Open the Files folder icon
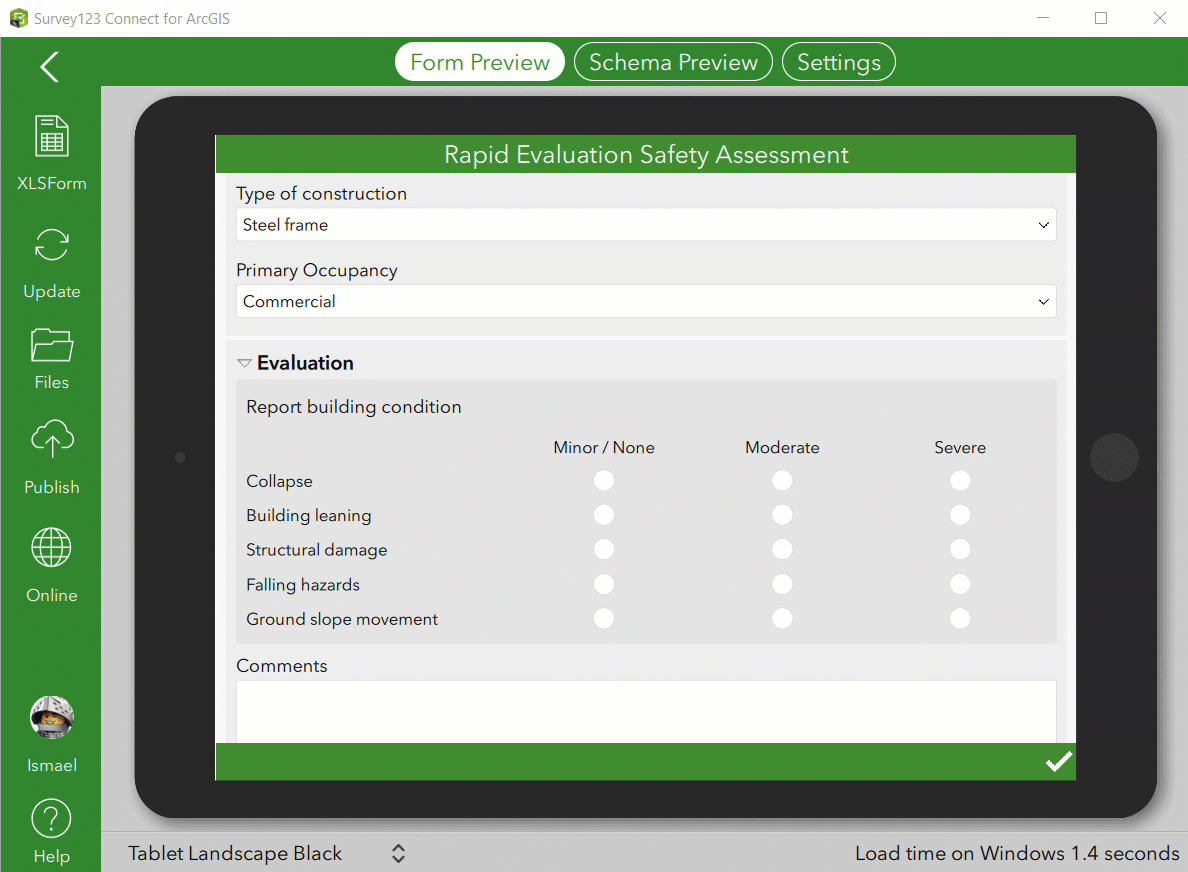 click(52, 345)
